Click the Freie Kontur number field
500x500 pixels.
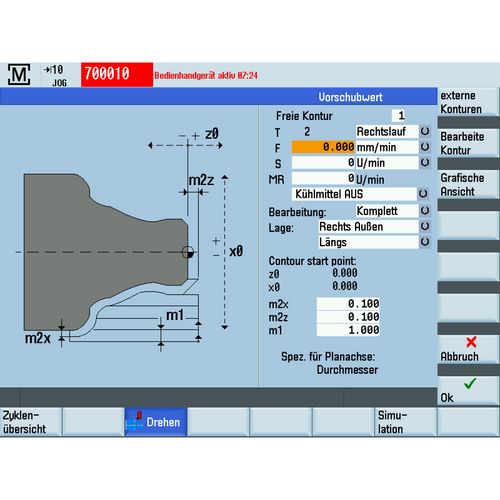[x=398, y=116]
